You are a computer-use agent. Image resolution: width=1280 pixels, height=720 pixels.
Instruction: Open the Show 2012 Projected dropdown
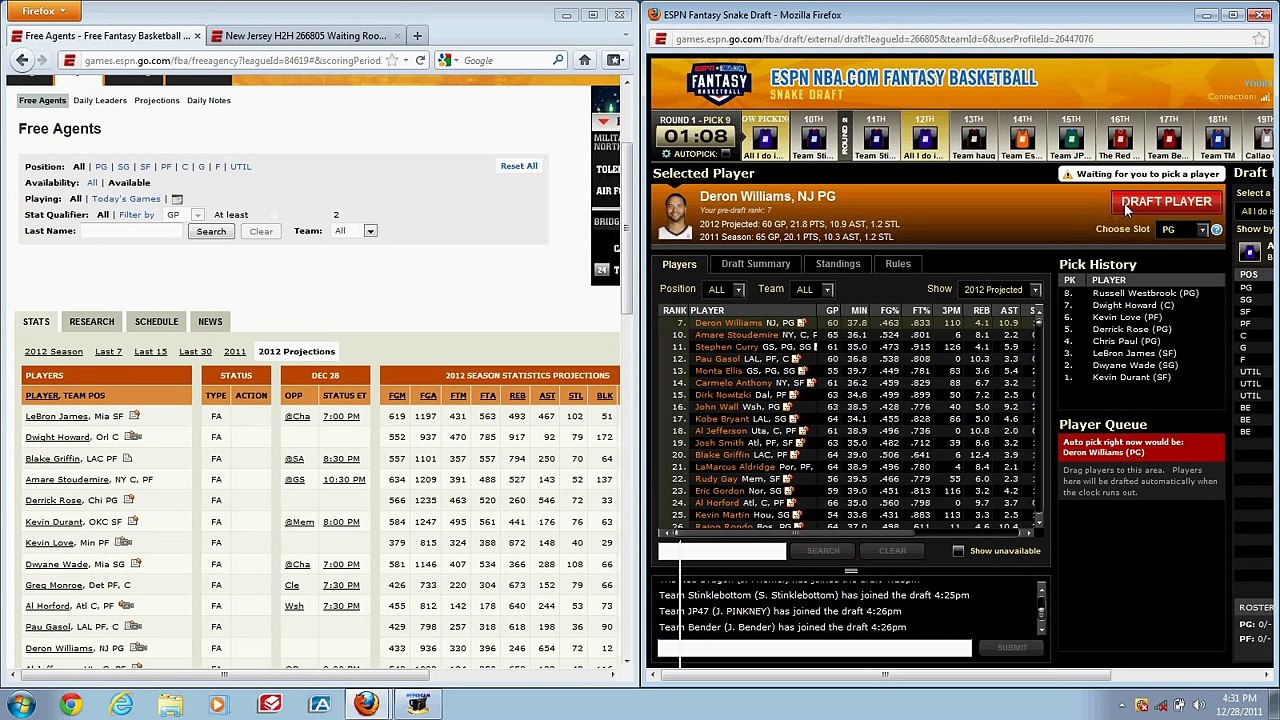click(999, 290)
